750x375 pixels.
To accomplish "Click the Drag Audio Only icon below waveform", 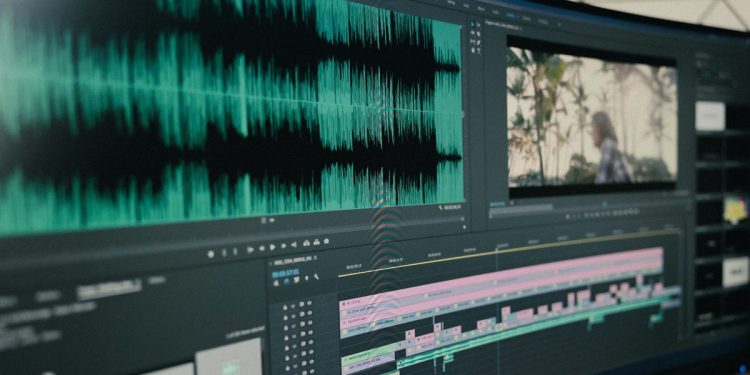I will [x=272, y=221].
